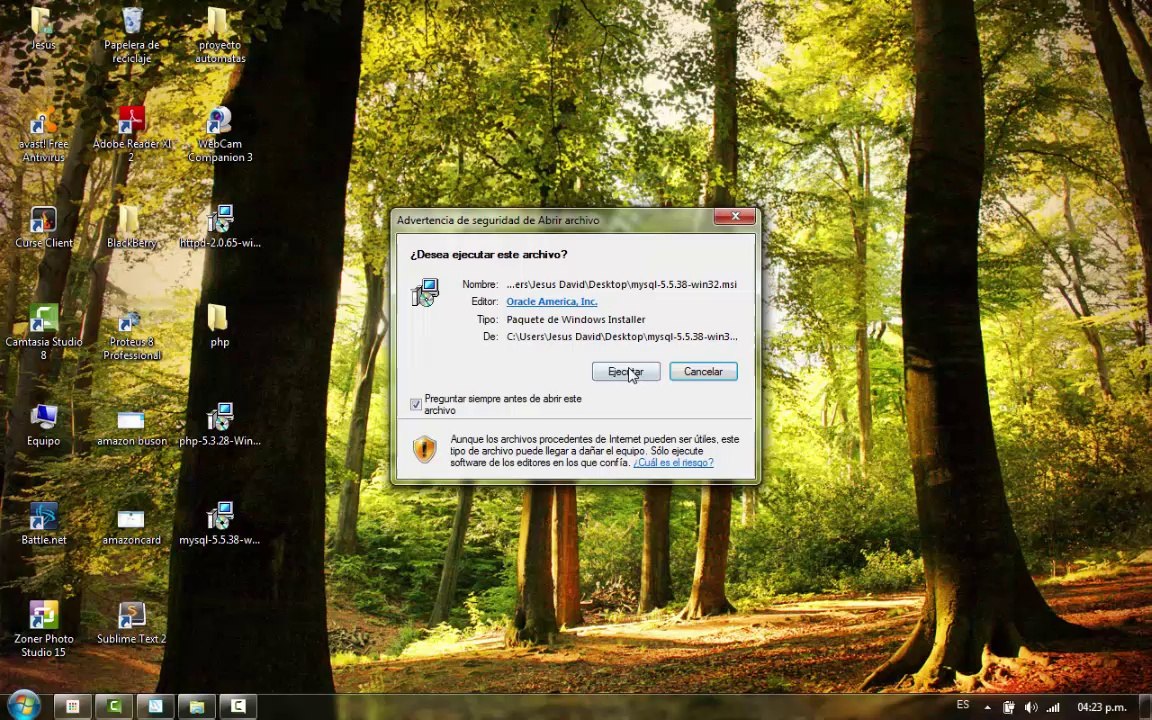Open the green Camtasia taskbar button
This screenshot has height=720, width=1152.
pos(113,707)
